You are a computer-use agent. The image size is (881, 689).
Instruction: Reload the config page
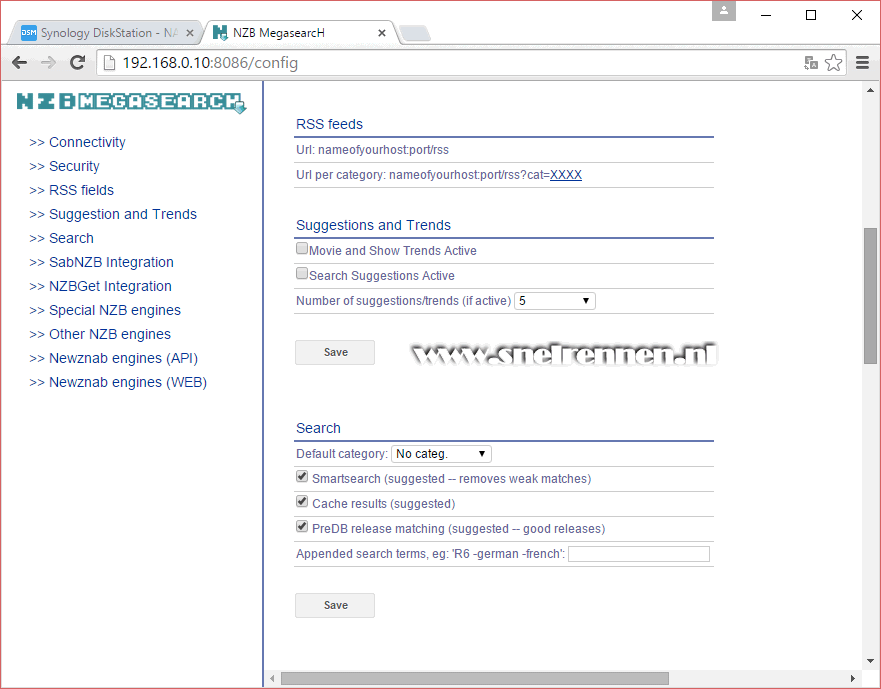coord(78,62)
